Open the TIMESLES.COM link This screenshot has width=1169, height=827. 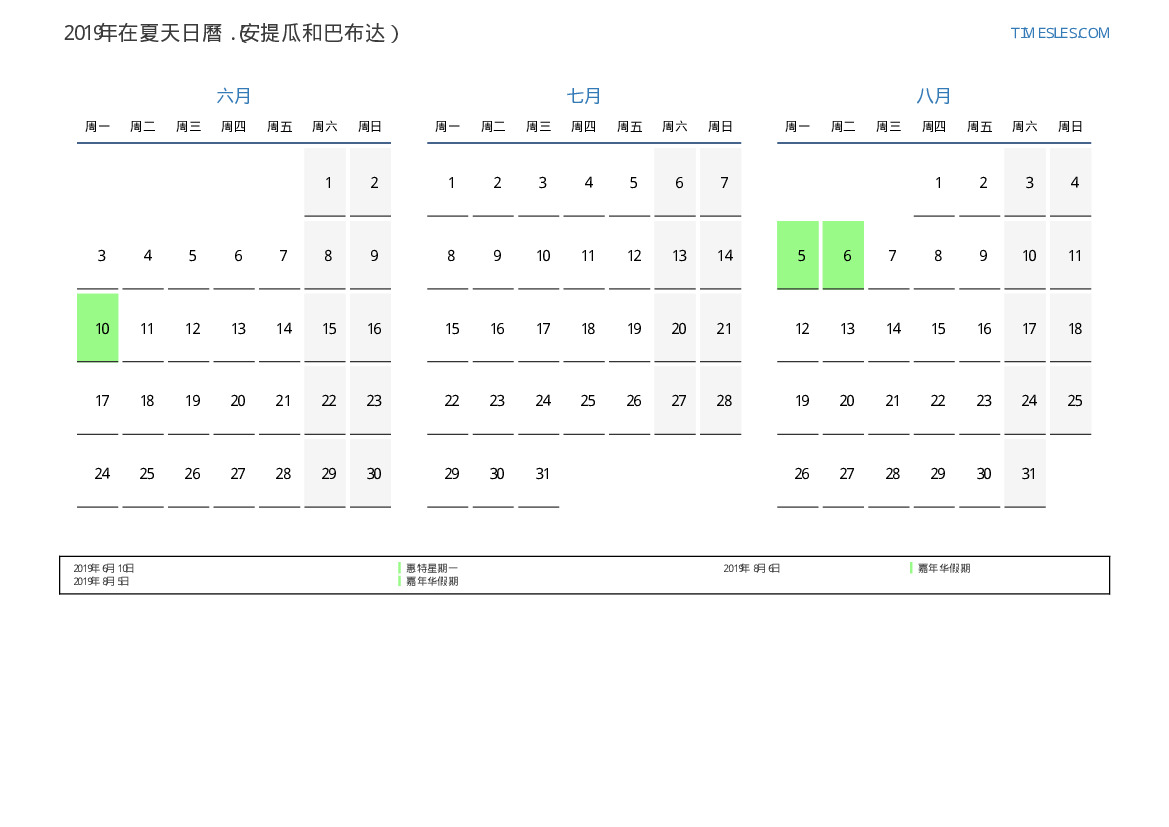1059,33
